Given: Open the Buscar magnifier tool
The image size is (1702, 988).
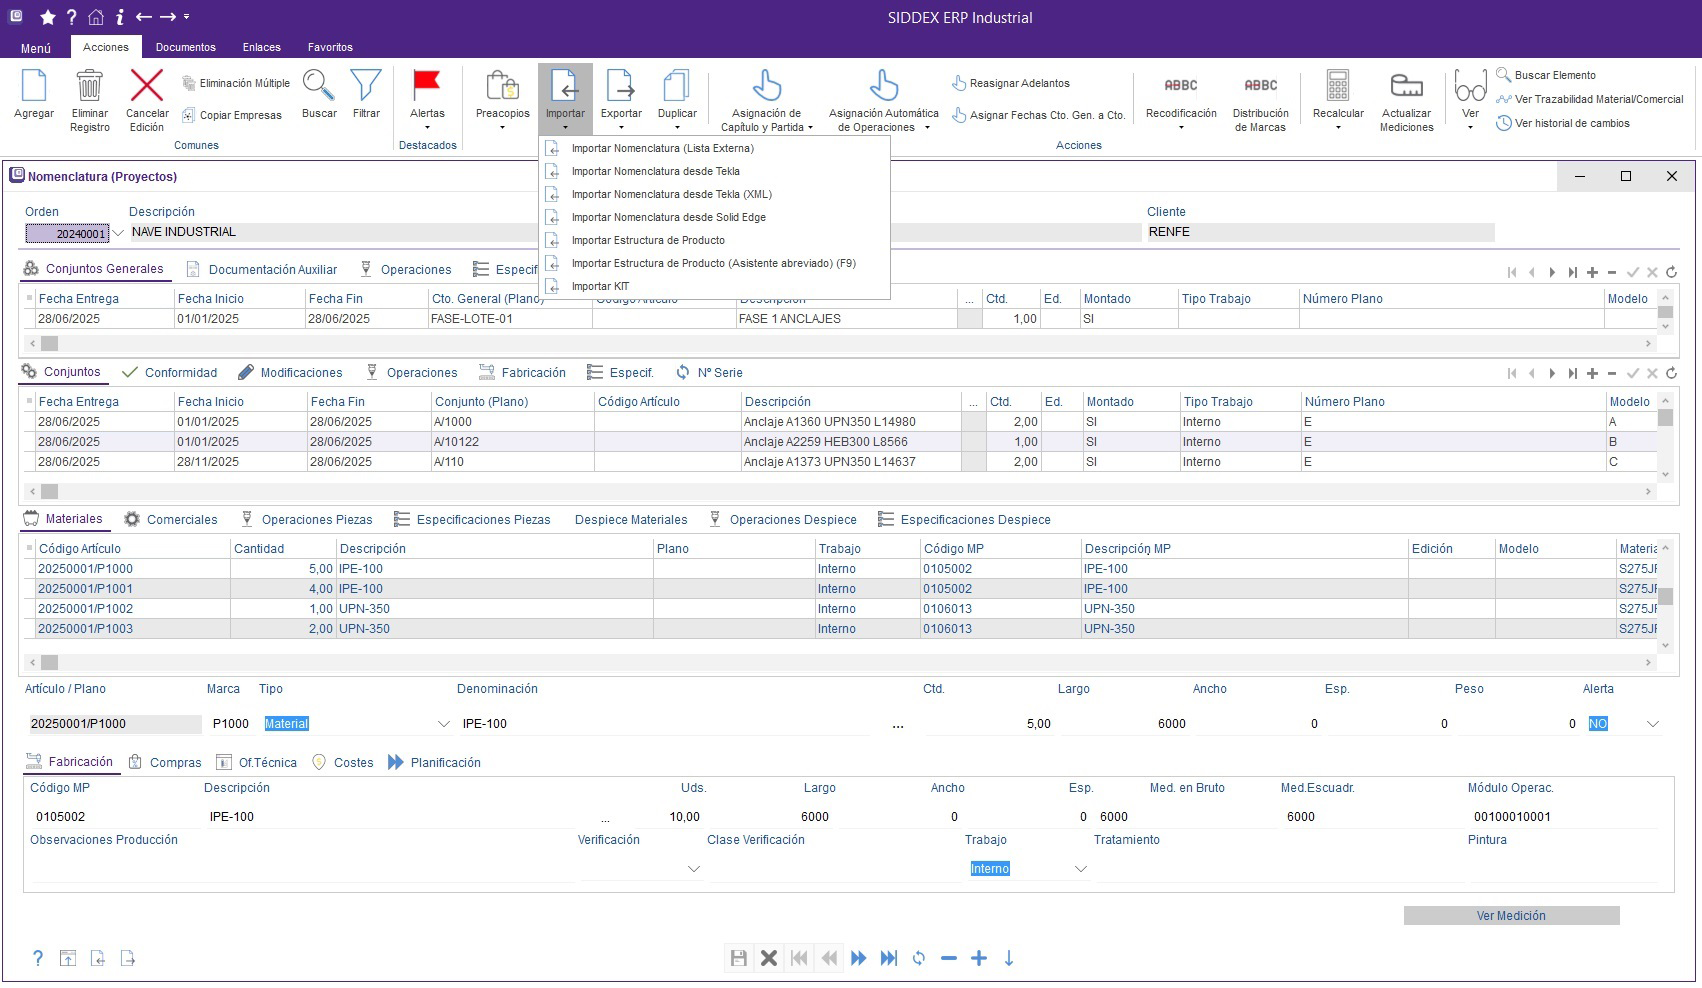Looking at the screenshot, I should [319, 87].
